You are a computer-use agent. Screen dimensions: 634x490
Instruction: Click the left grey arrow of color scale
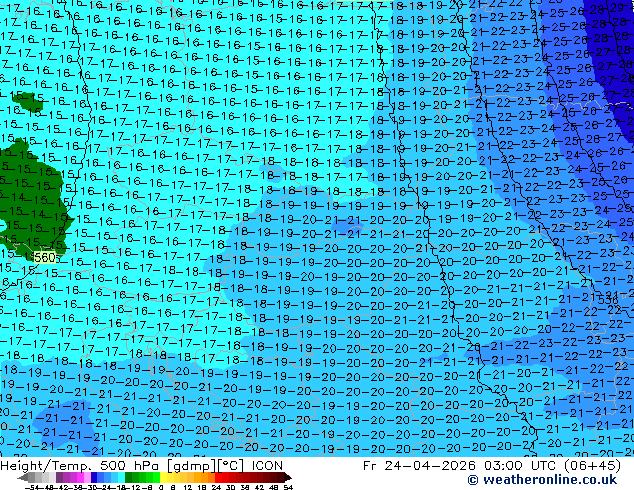(23, 478)
